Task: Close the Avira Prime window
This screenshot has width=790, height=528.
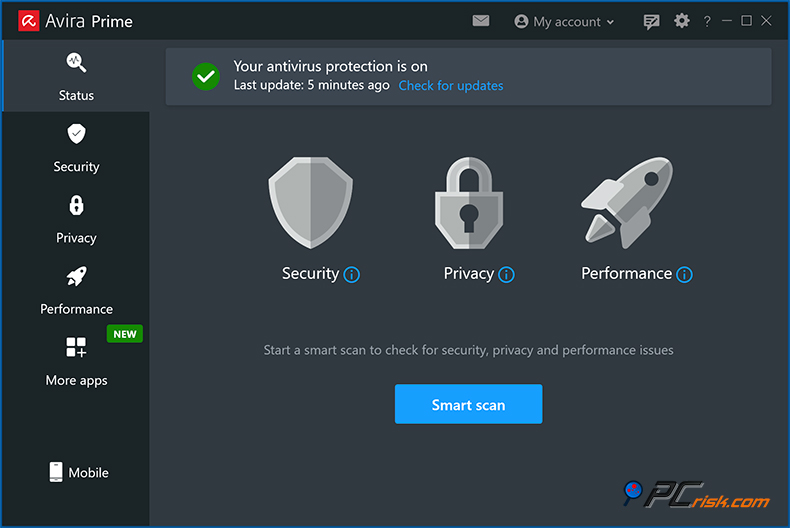Action: (766, 21)
